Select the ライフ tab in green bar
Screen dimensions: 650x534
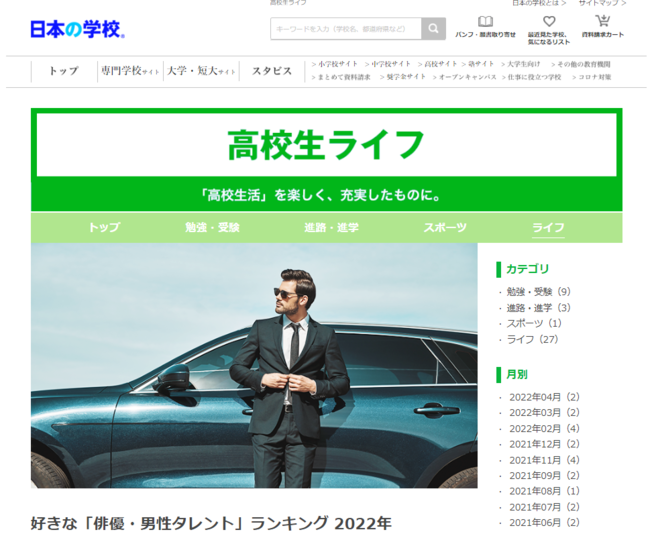[x=548, y=227]
